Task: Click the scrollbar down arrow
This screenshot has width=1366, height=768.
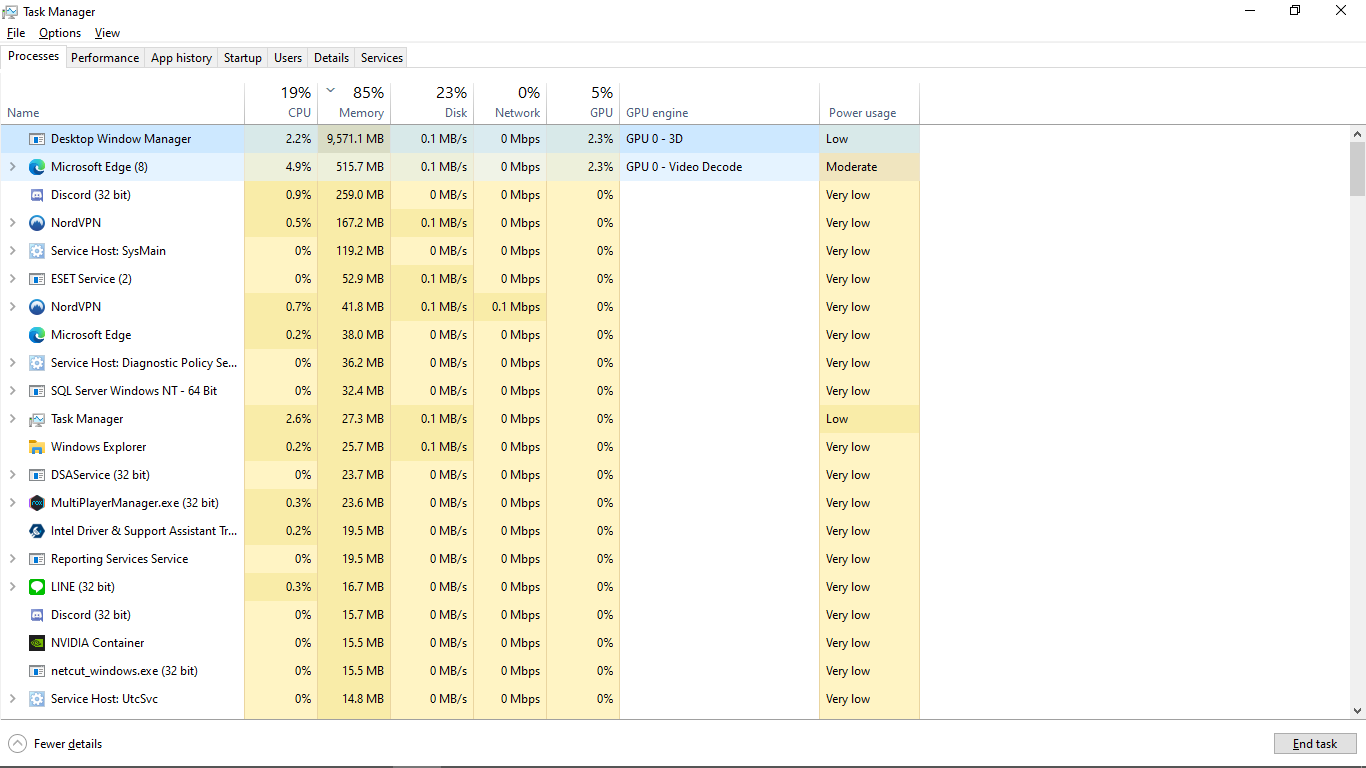Action: [x=1357, y=711]
